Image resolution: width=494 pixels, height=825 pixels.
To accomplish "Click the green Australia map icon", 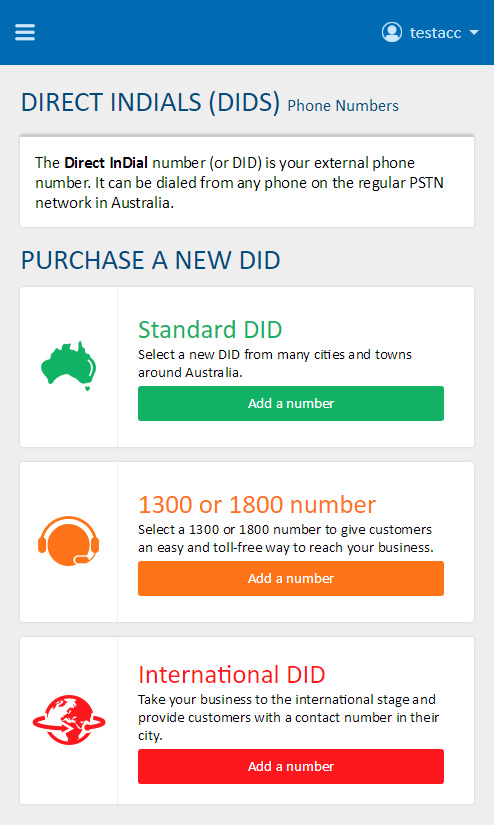I will (68, 366).
